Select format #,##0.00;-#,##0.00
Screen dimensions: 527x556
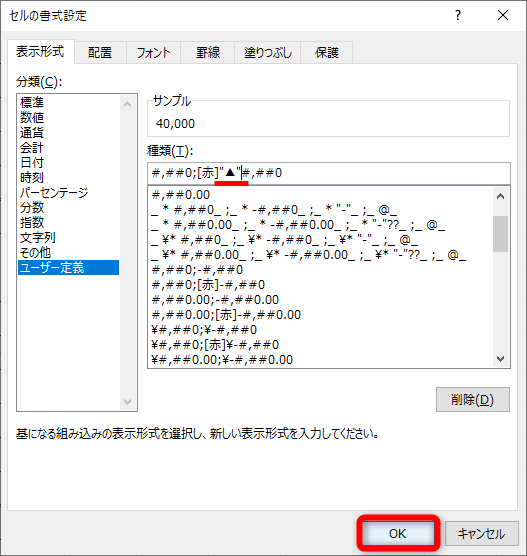point(320,300)
